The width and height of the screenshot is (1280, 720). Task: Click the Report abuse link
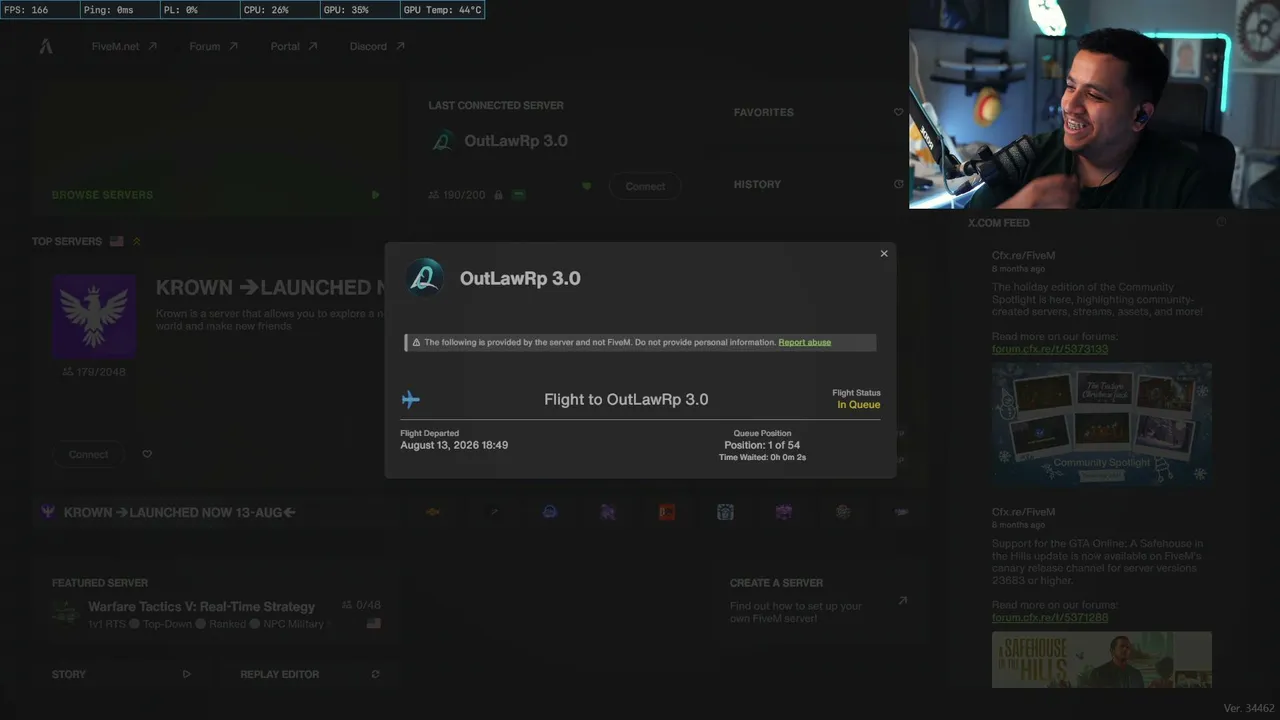pyautogui.click(x=805, y=342)
